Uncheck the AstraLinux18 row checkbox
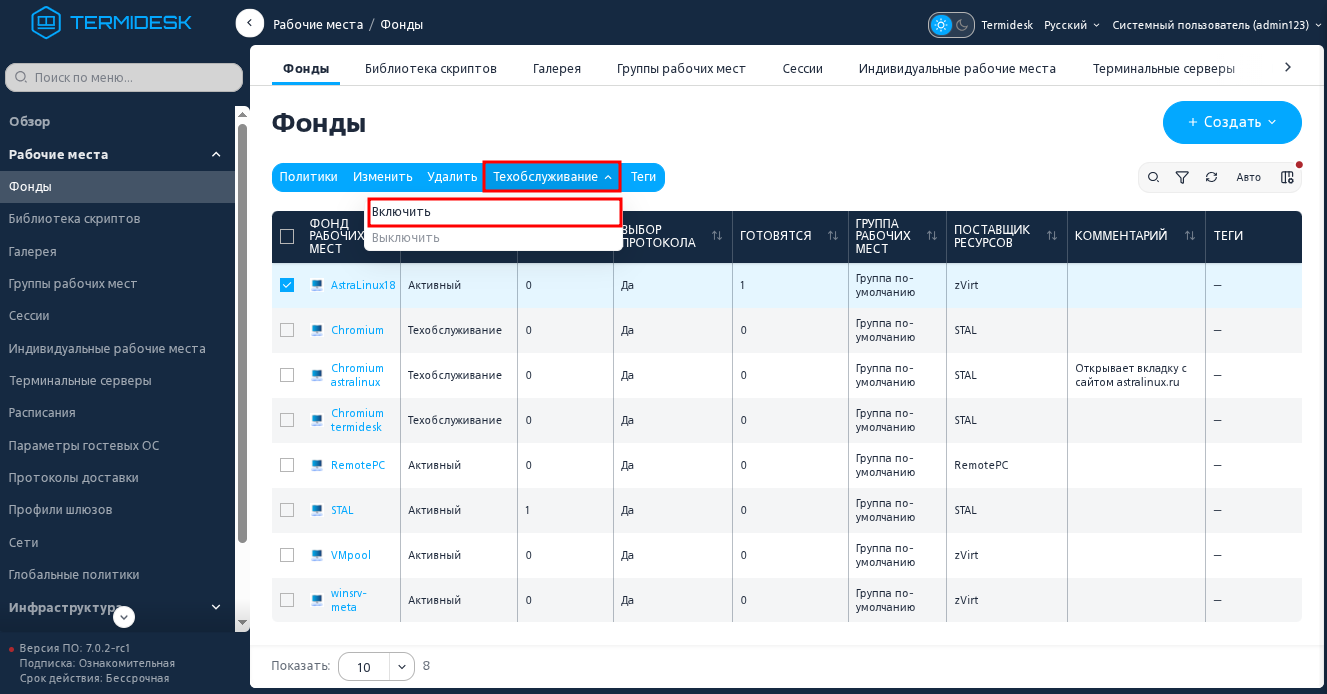The width and height of the screenshot is (1327, 694). click(x=287, y=285)
